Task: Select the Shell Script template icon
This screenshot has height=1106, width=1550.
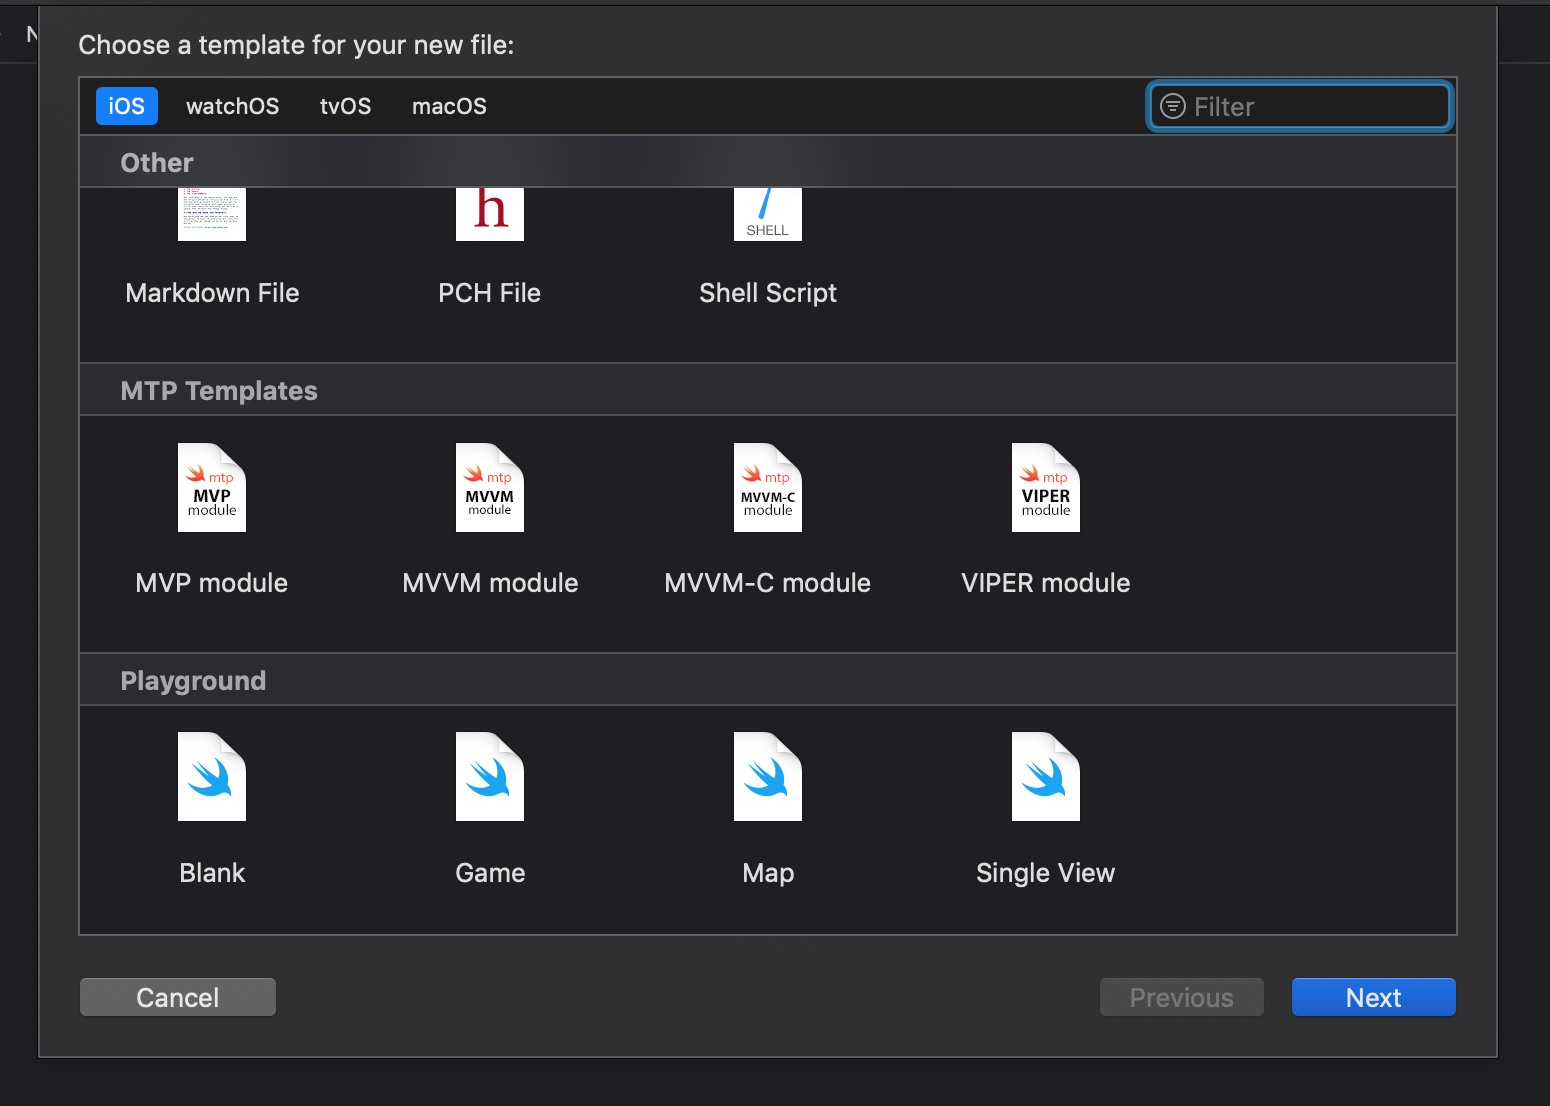Action: 768,214
